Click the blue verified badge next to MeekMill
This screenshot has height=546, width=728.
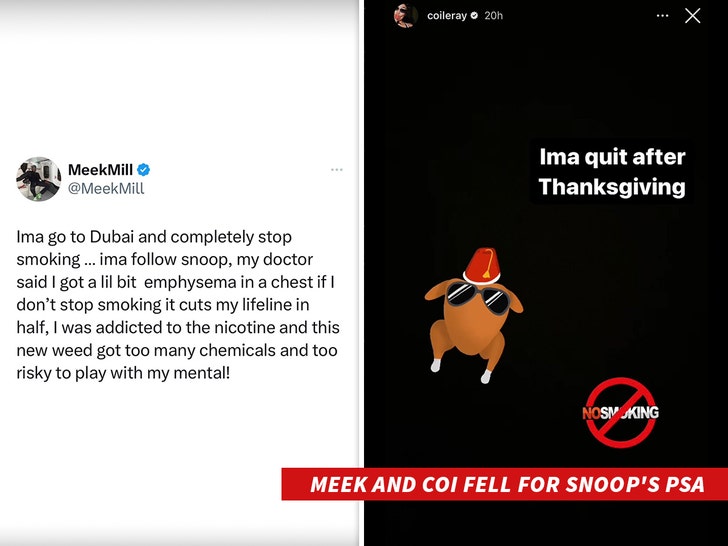(x=143, y=170)
